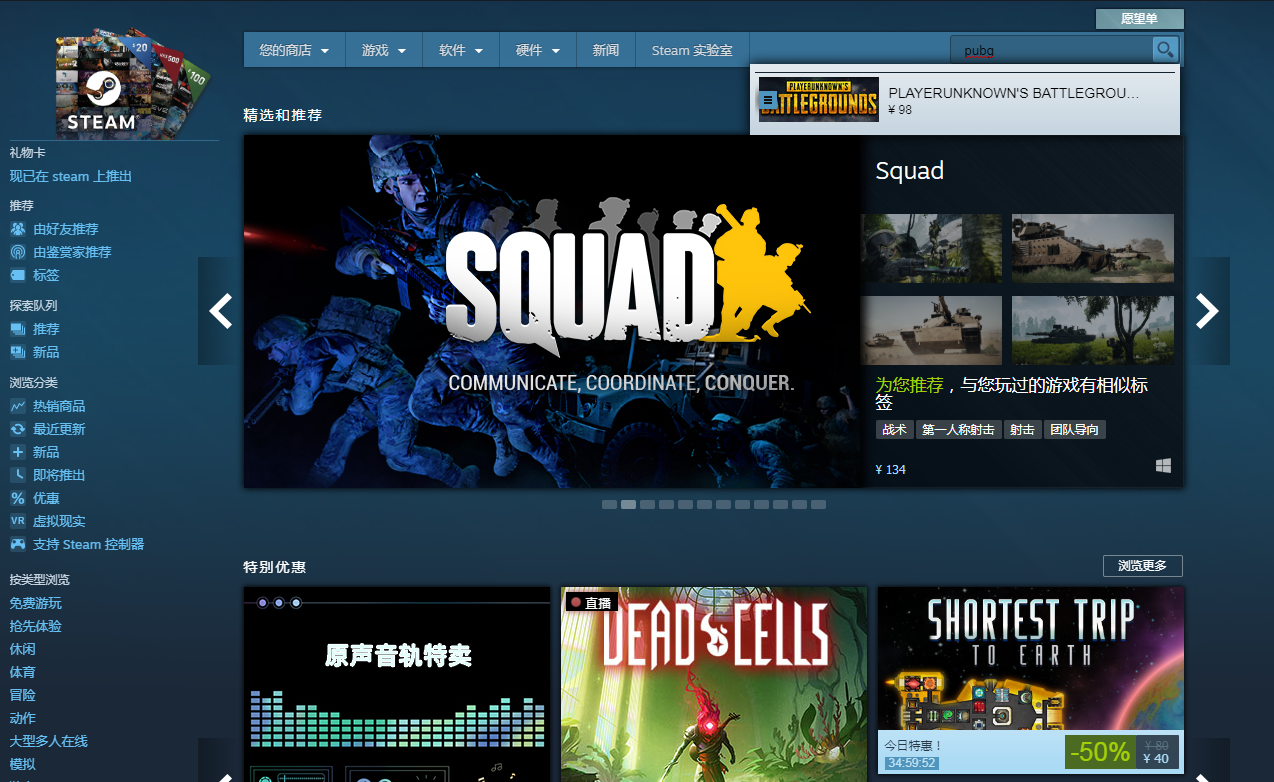Open the 原声音轨特卖 sale card
The height and width of the screenshot is (782, 1274).
click(397, 684)
